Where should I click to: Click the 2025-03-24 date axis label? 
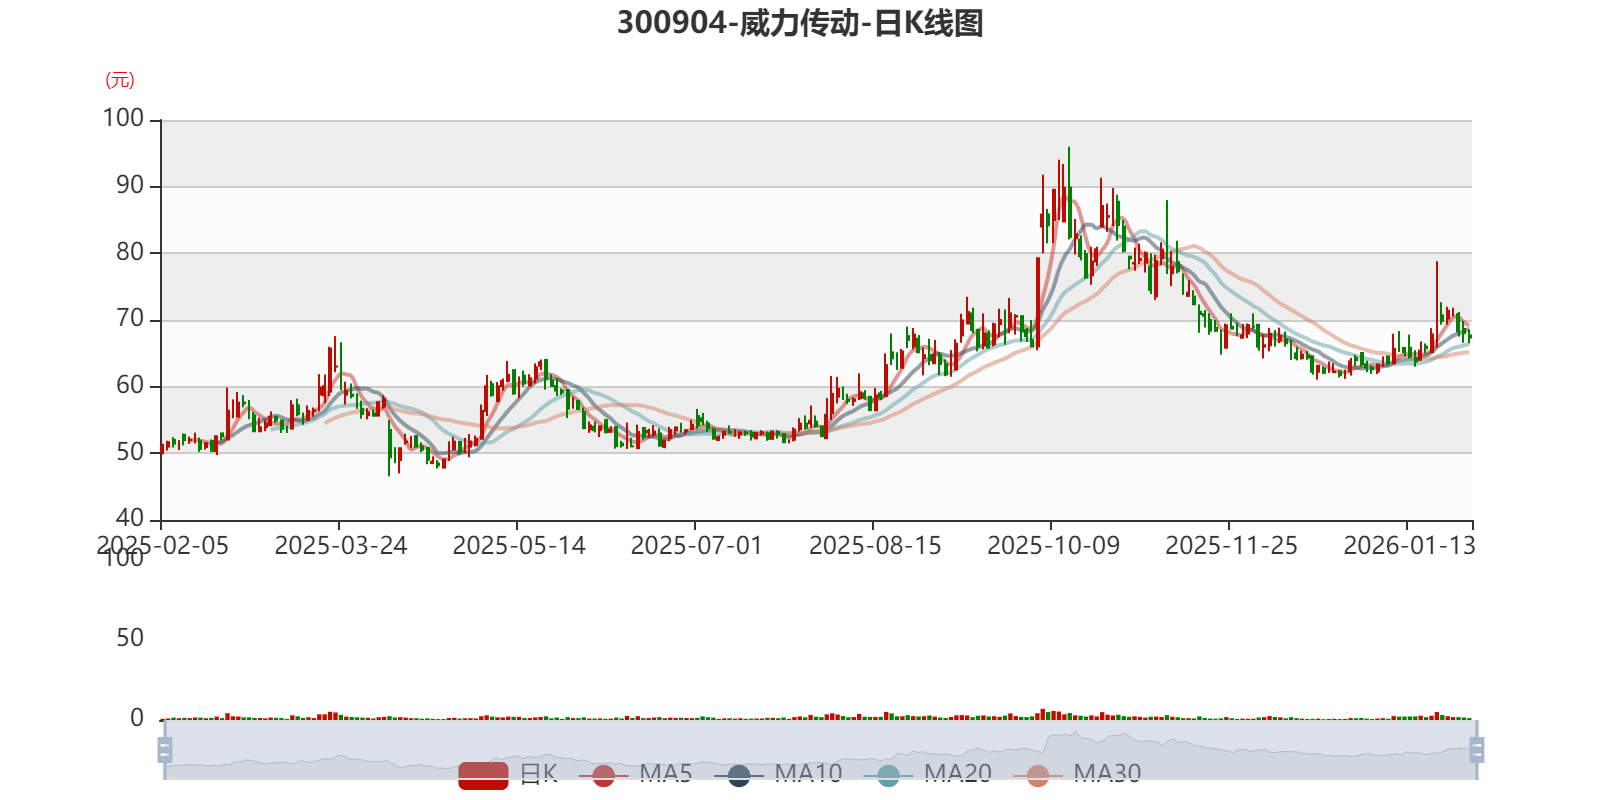pos(341,546)
